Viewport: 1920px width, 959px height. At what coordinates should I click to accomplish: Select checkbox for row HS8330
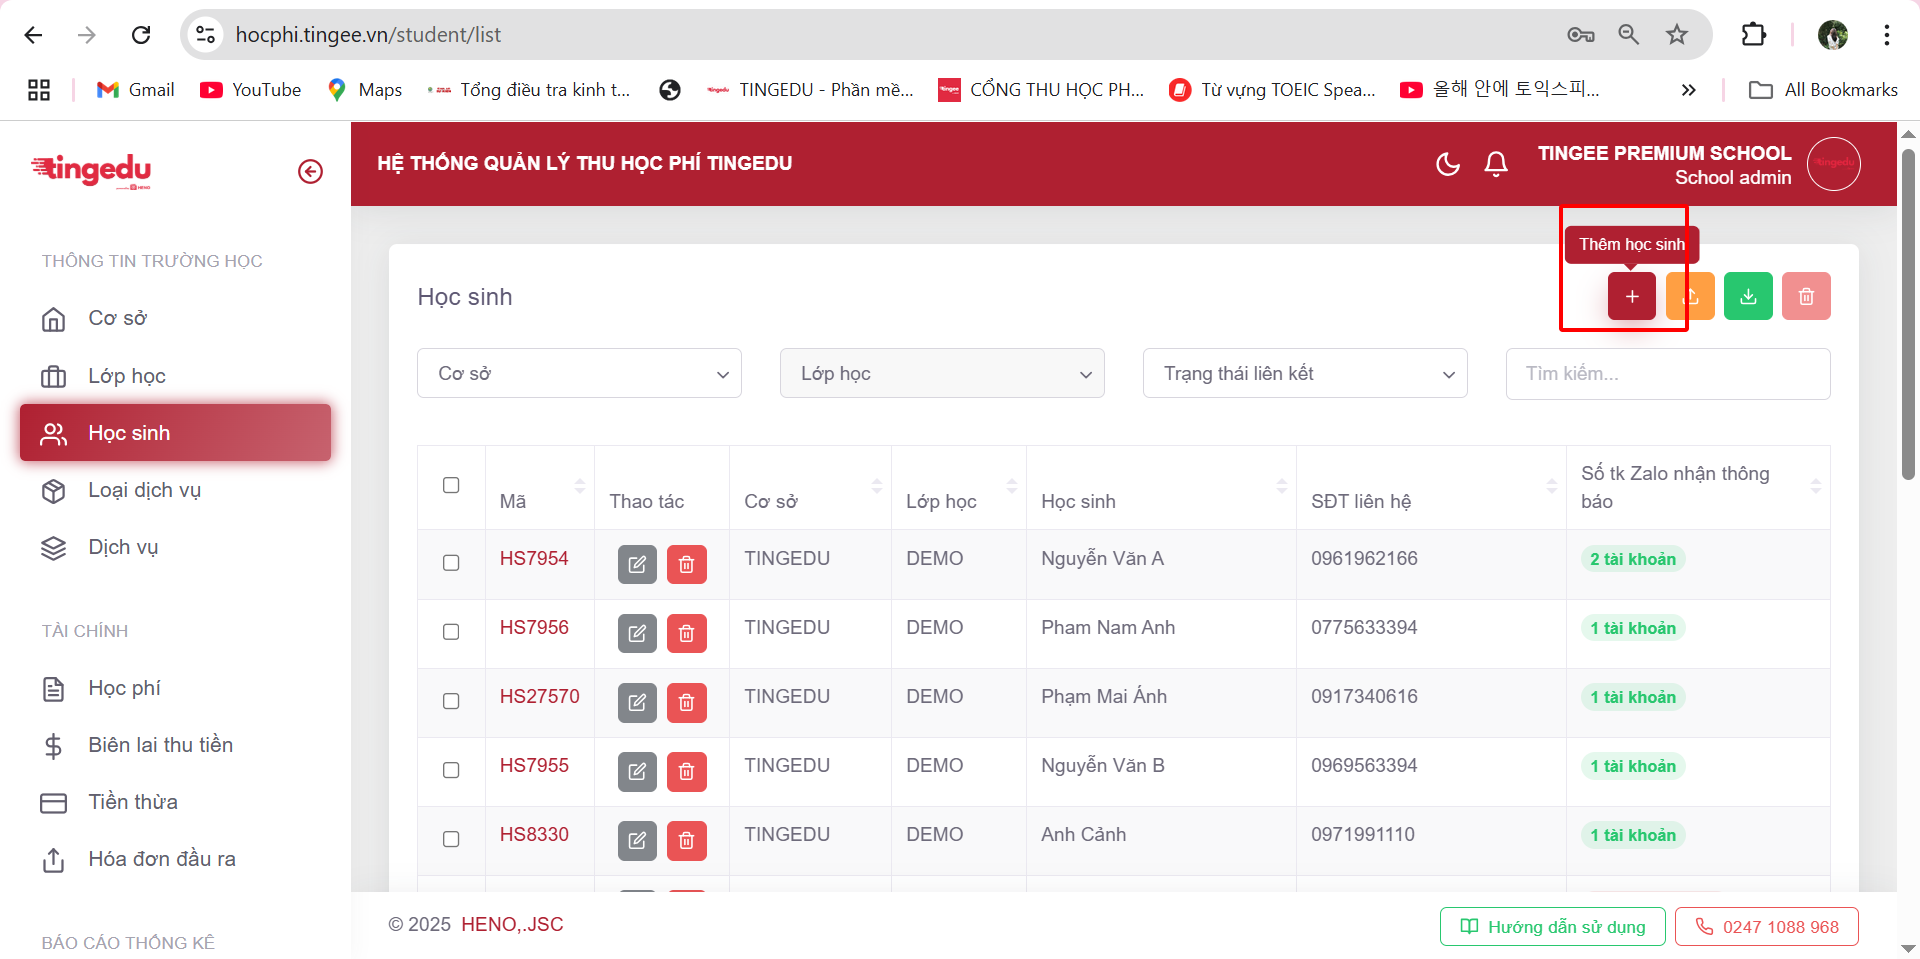[451, 839]
